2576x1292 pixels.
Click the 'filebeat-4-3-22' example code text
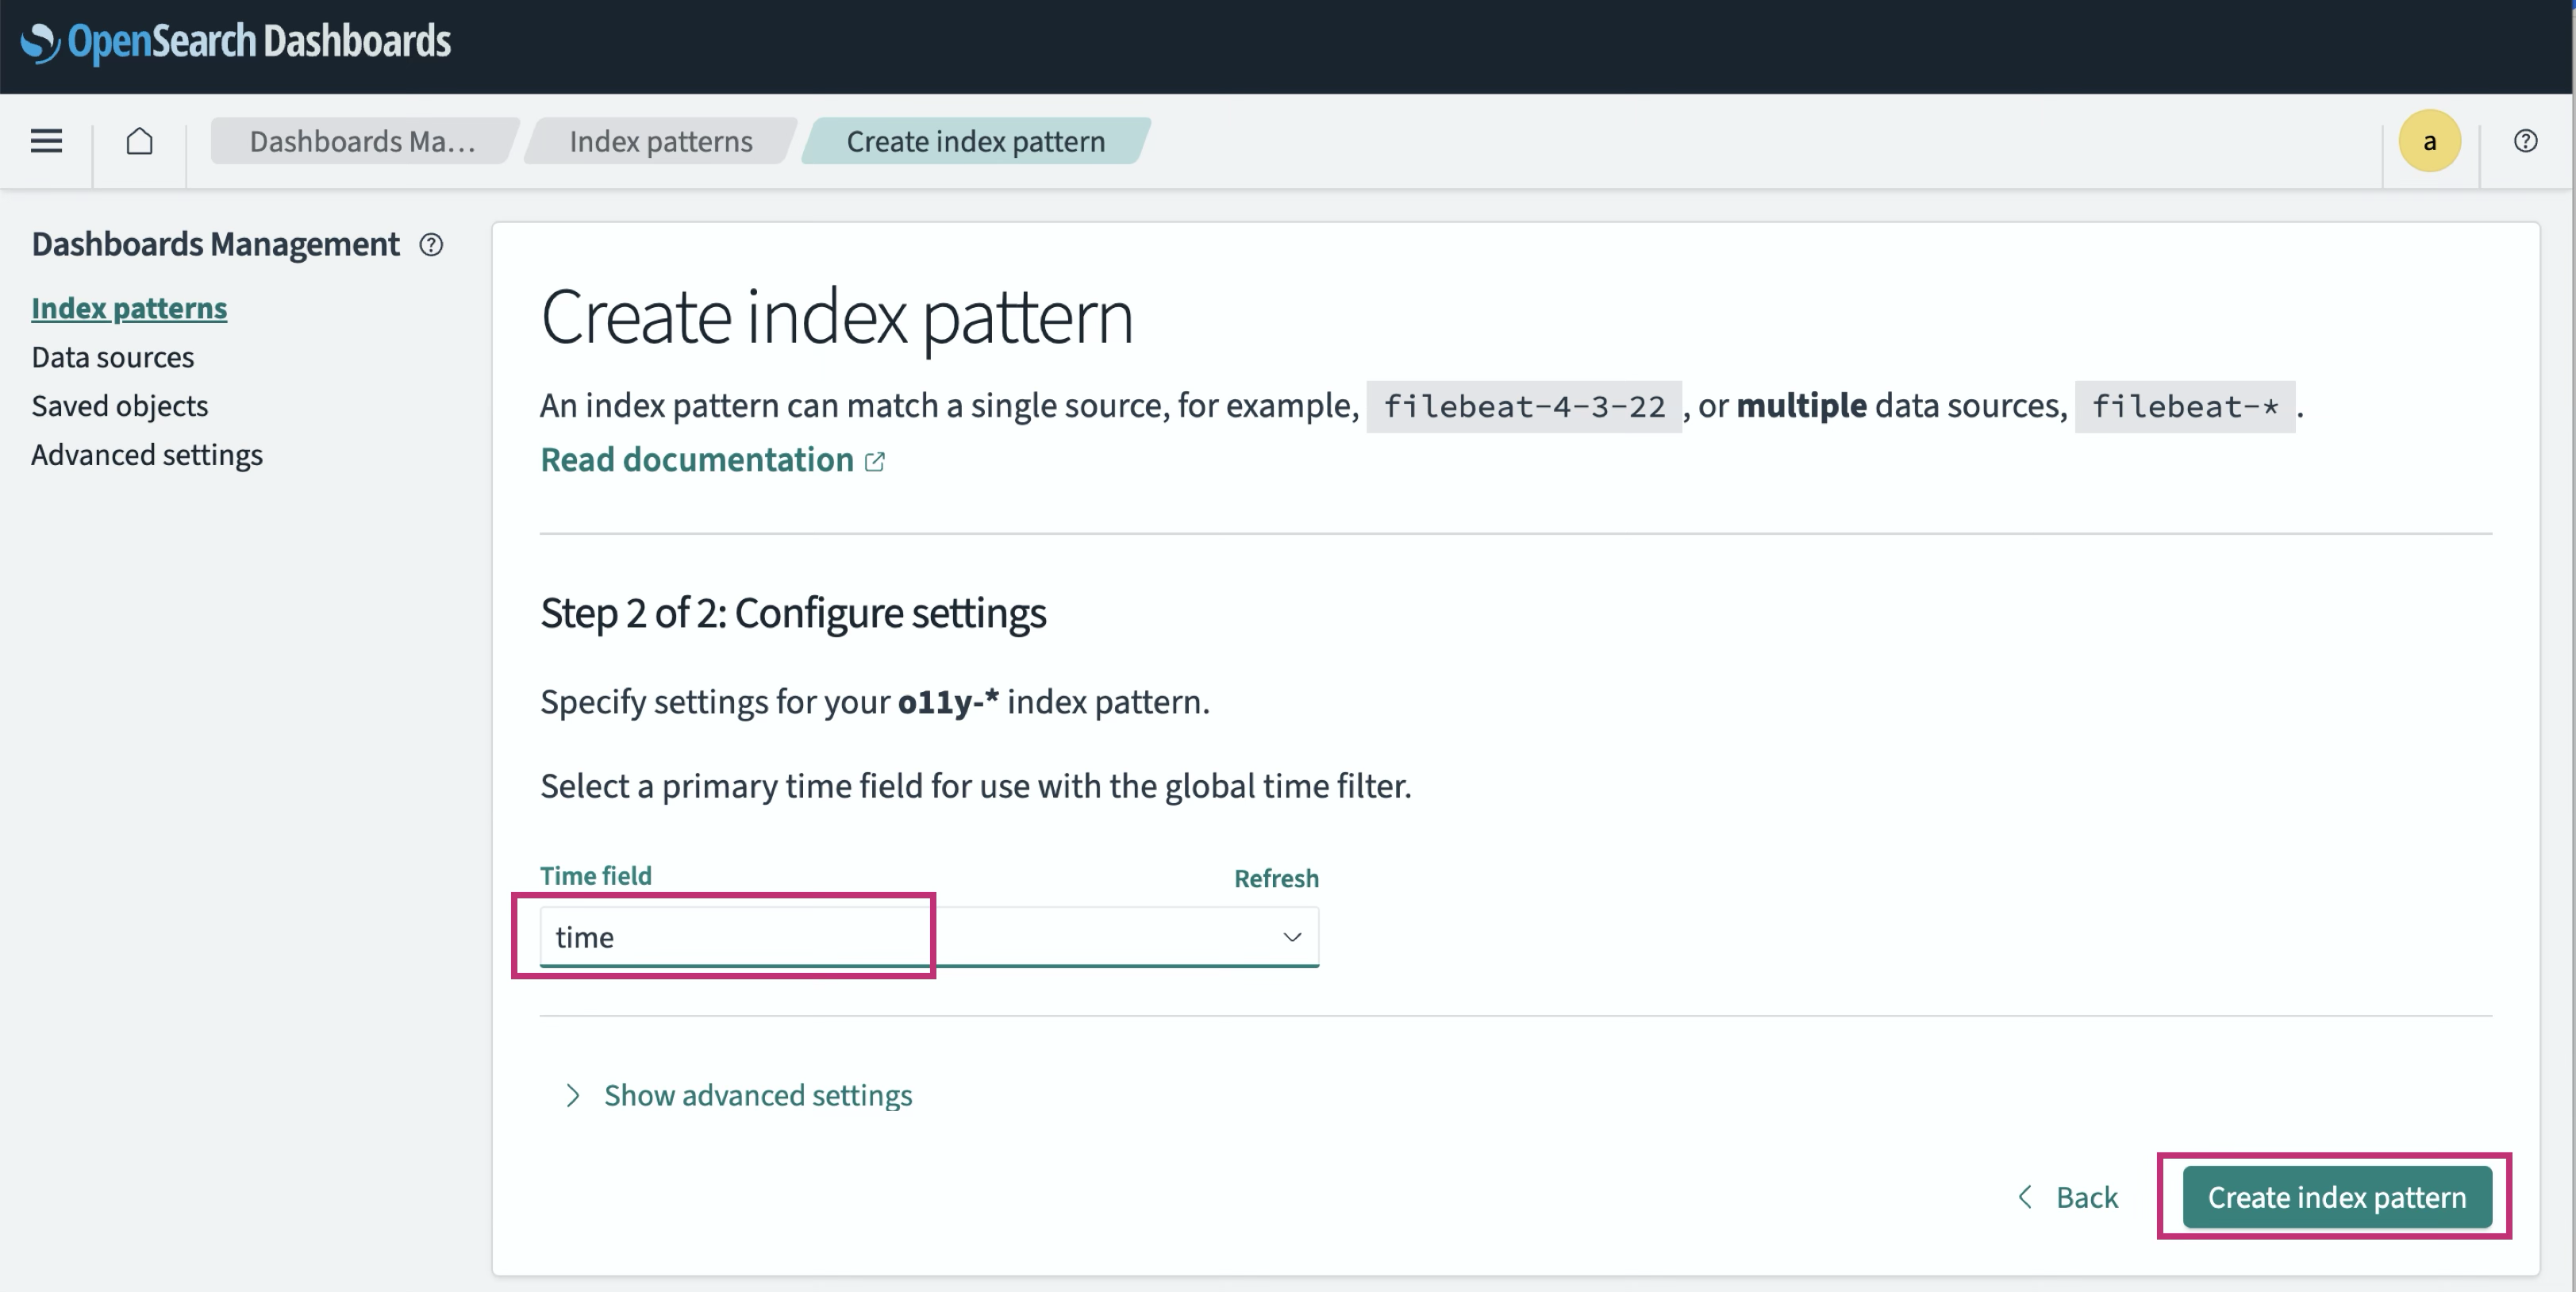[x=1524, y=406]
